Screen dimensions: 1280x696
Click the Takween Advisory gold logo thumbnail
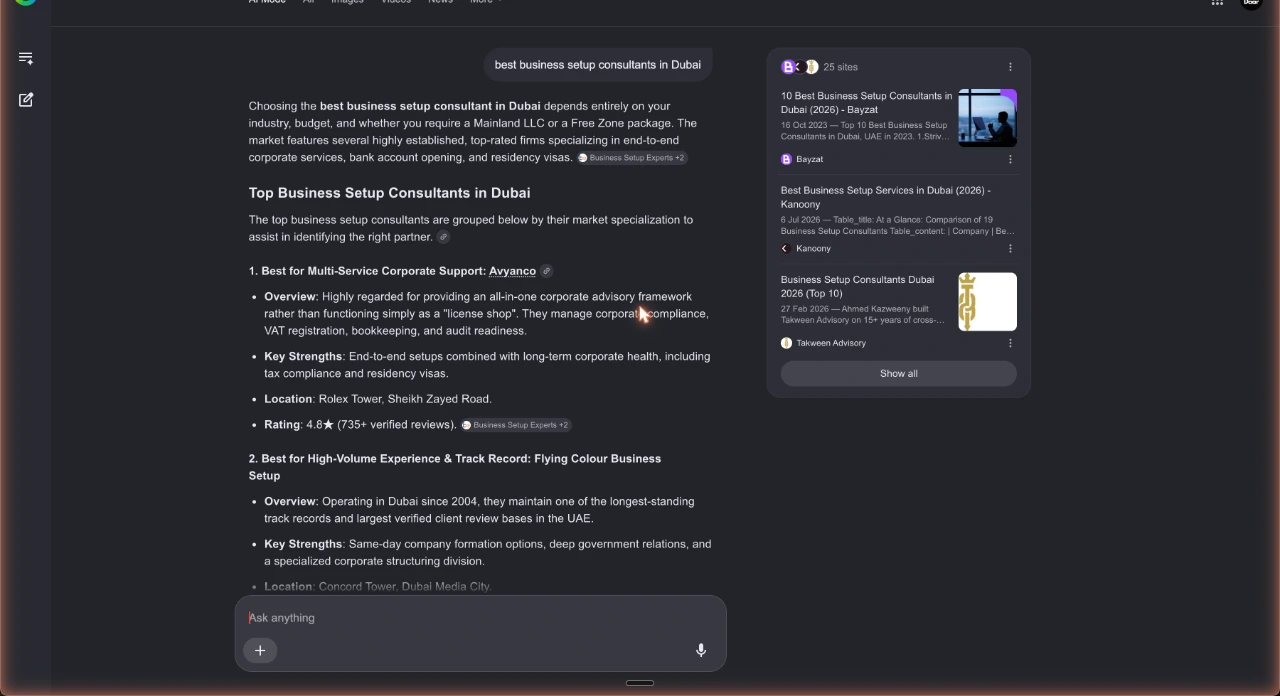[x=987, y=302]
